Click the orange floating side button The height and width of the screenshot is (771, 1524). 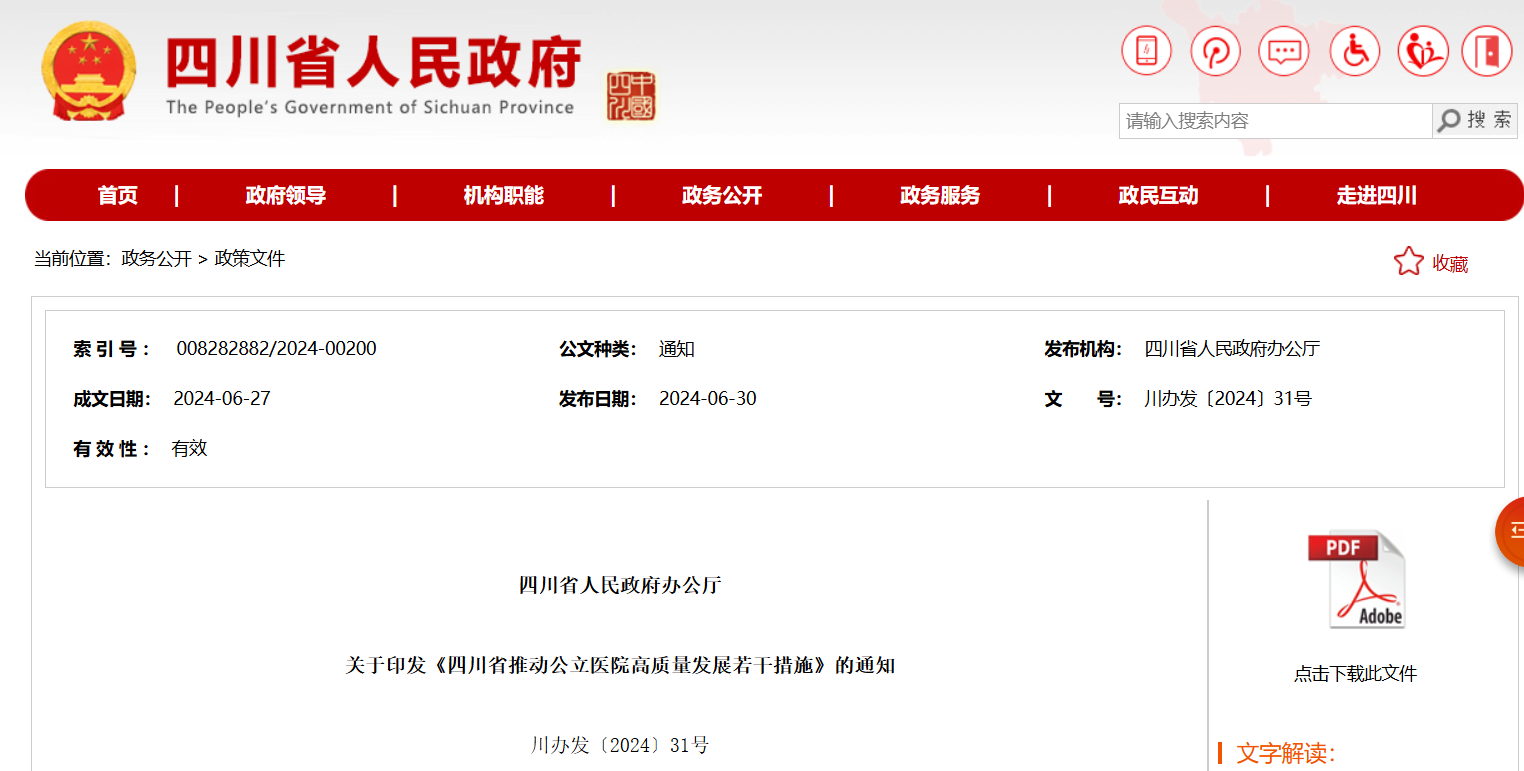pos(1511,530)
